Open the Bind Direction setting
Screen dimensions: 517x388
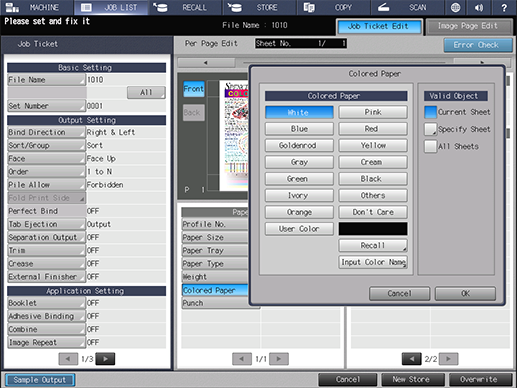46,132
